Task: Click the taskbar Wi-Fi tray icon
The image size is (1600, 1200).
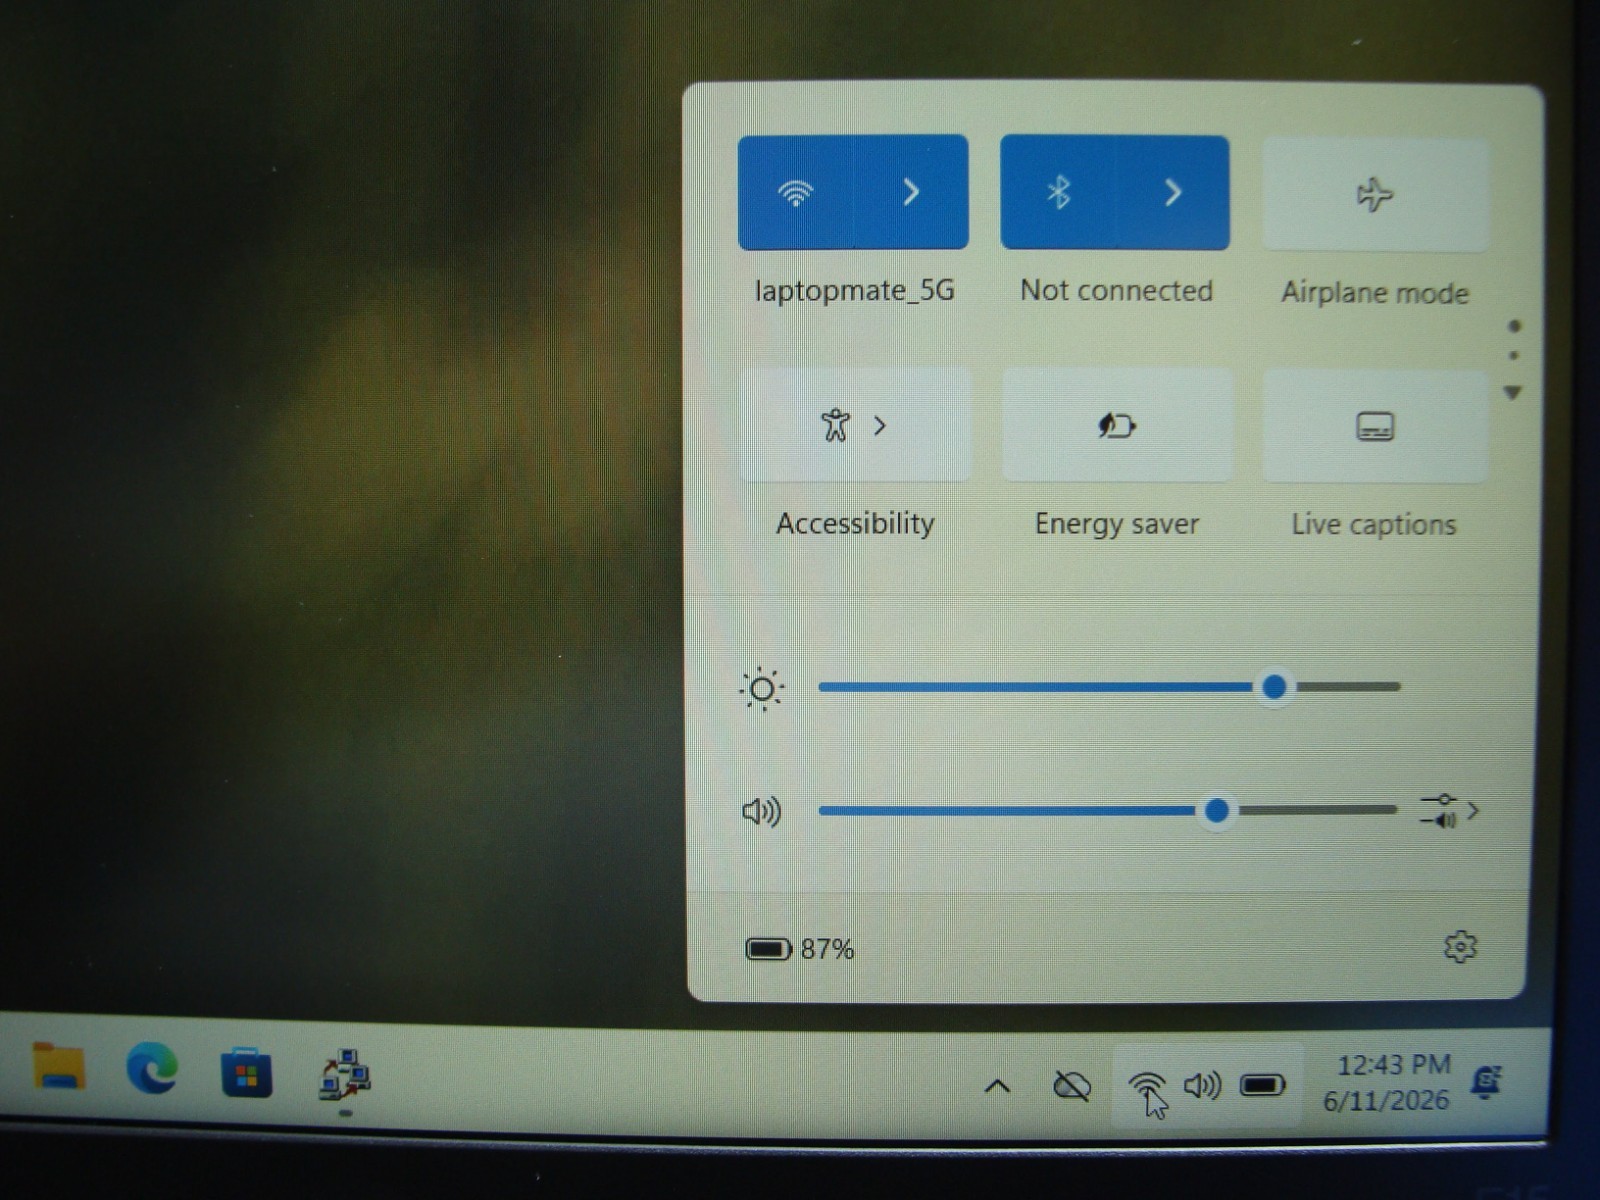Action: 1146,1086
